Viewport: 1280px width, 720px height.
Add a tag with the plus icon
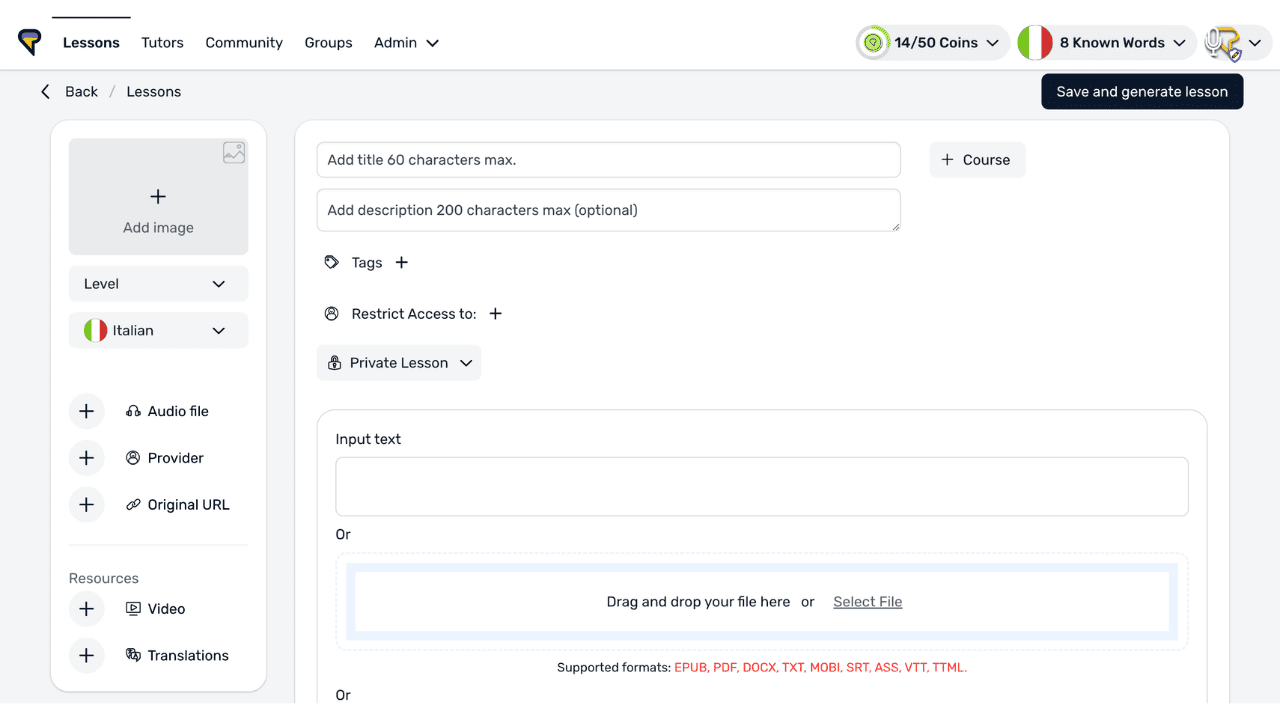(x=402, y=263)
